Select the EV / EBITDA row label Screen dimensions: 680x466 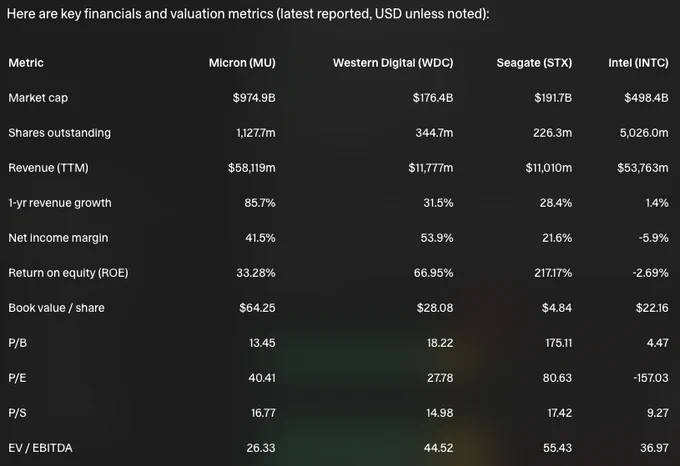40,448
